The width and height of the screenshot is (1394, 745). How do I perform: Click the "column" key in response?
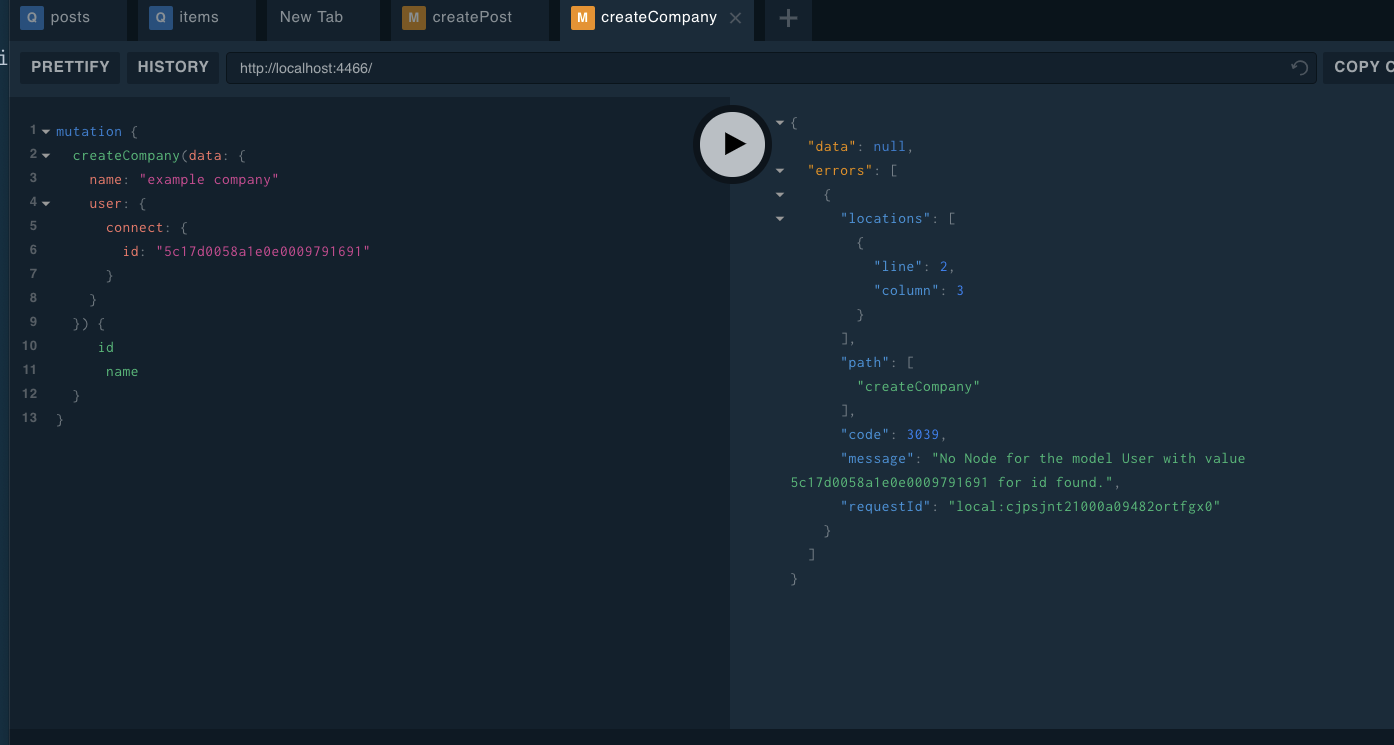click(x=906, y=291)
